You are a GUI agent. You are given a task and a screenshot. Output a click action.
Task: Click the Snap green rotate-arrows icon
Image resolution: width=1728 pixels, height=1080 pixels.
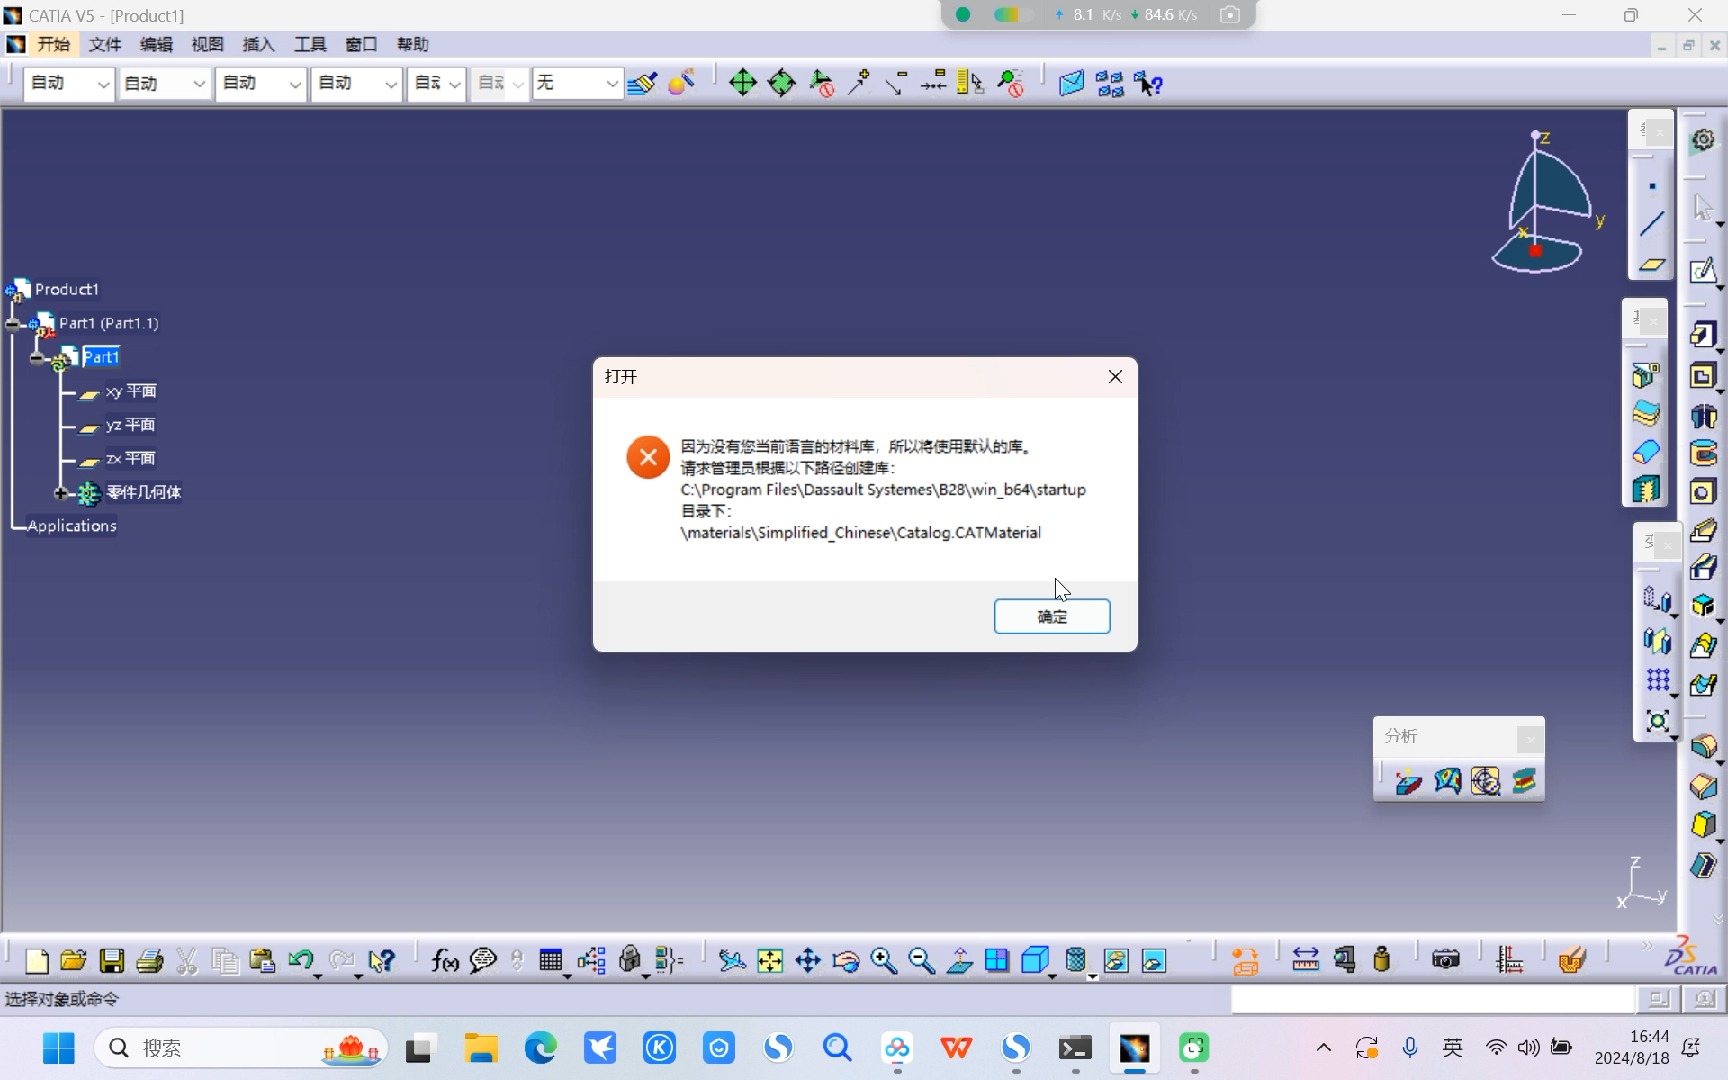(x=781, y=83)
